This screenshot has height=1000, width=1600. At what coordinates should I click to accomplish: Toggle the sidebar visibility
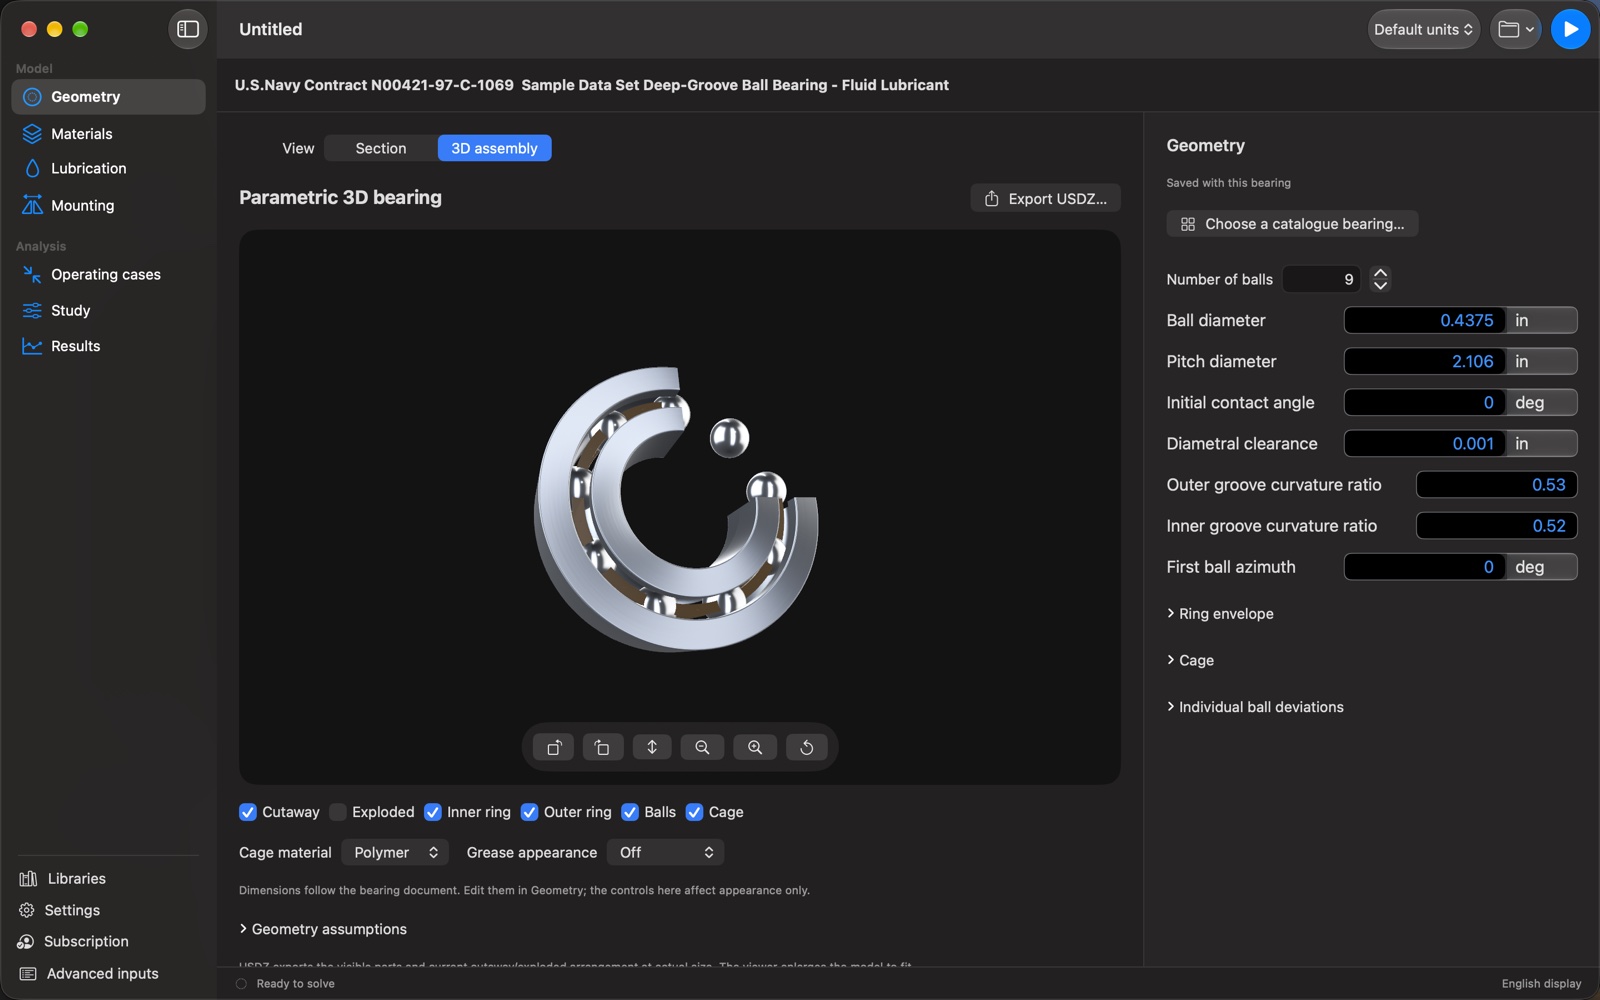click(188, 29)
